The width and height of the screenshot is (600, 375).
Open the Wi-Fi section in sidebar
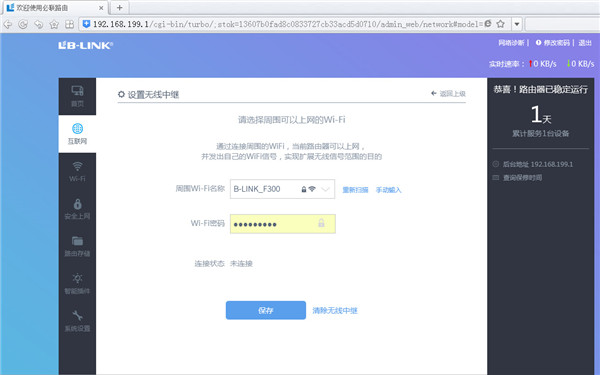[x=77, y=171]
